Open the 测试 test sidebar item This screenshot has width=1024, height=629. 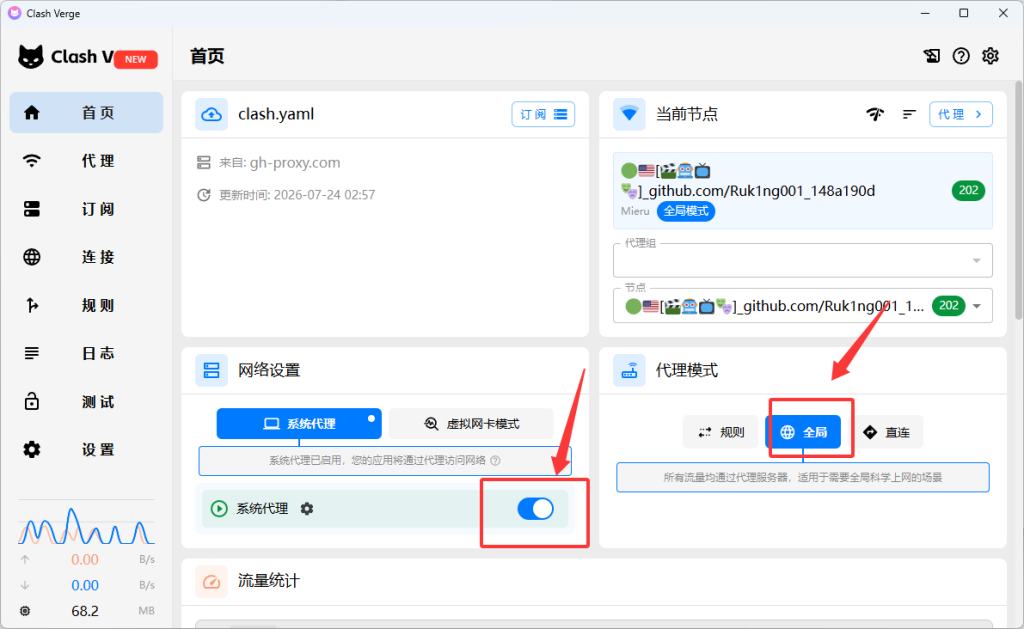(x=86, y=402)
